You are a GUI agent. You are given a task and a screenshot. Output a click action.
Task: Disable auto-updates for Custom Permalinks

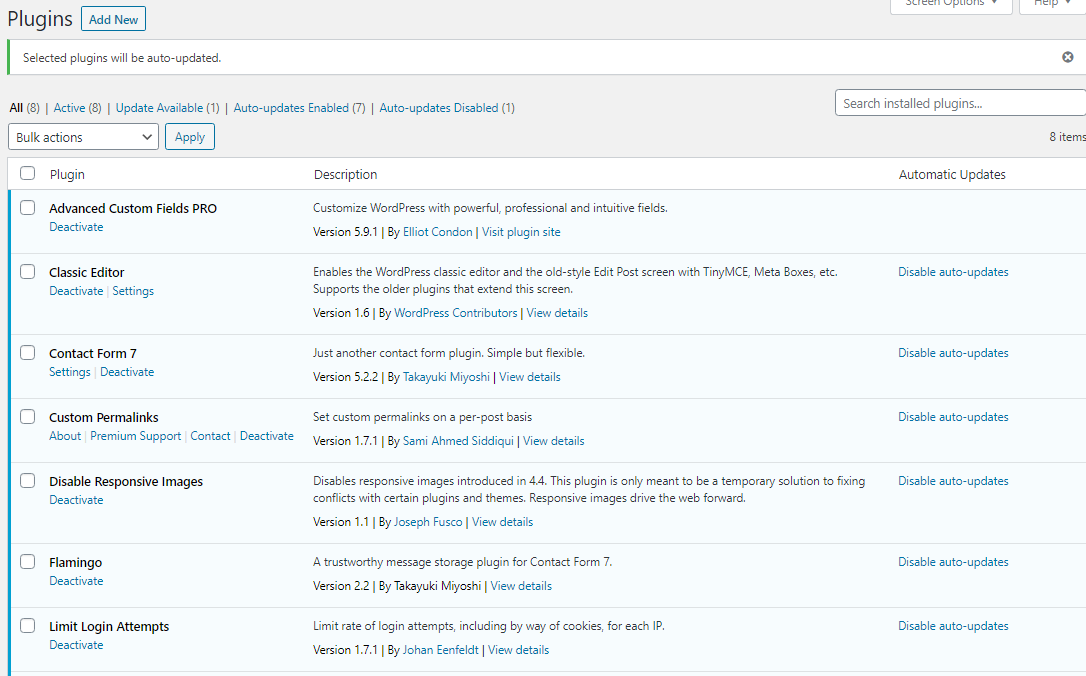pyautogui.click(x=953, y=417)
